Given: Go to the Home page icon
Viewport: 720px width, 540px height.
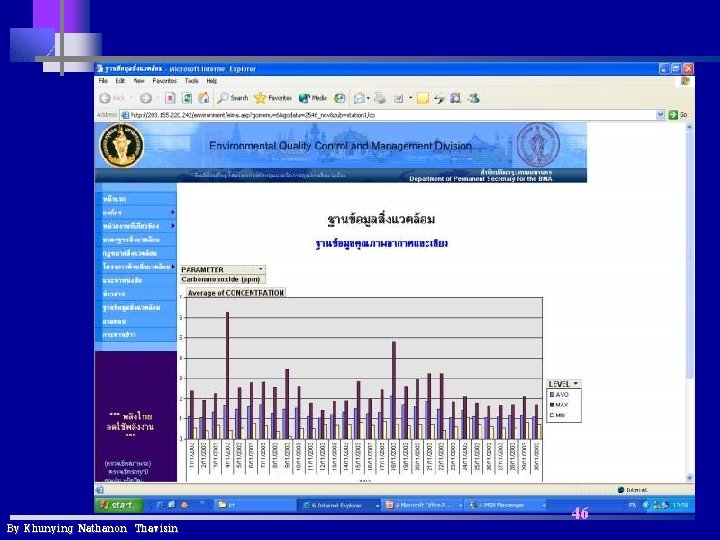Looking at the screenshot, I should click(203, 98).
